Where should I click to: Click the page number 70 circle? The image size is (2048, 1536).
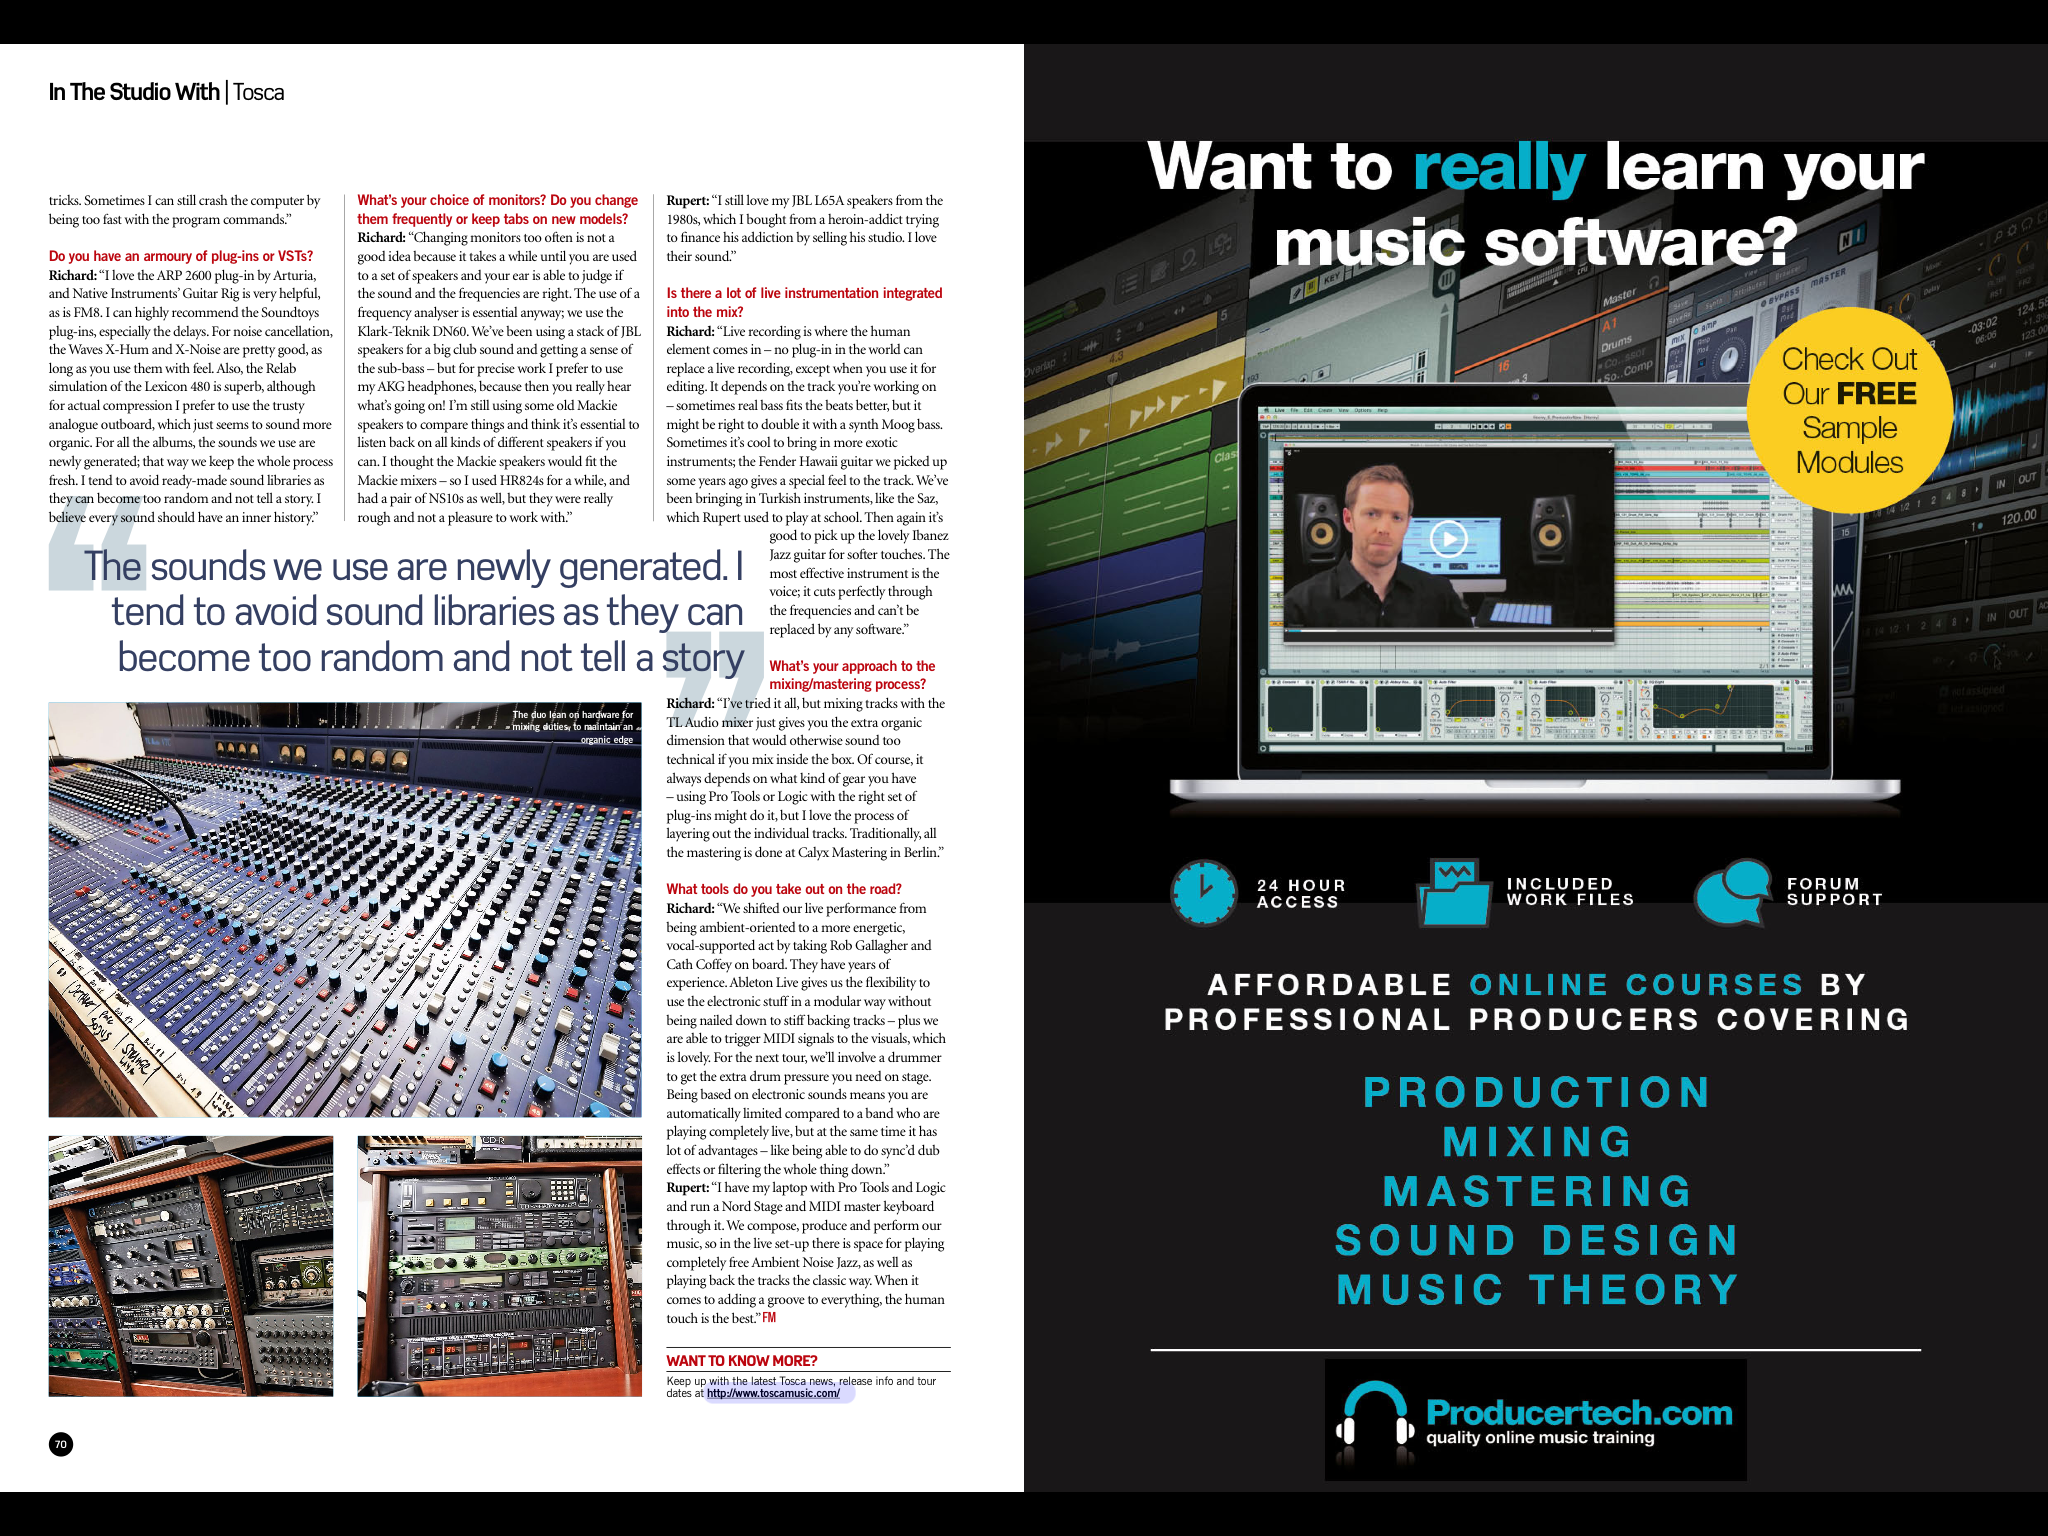(x=61, y=1444)
